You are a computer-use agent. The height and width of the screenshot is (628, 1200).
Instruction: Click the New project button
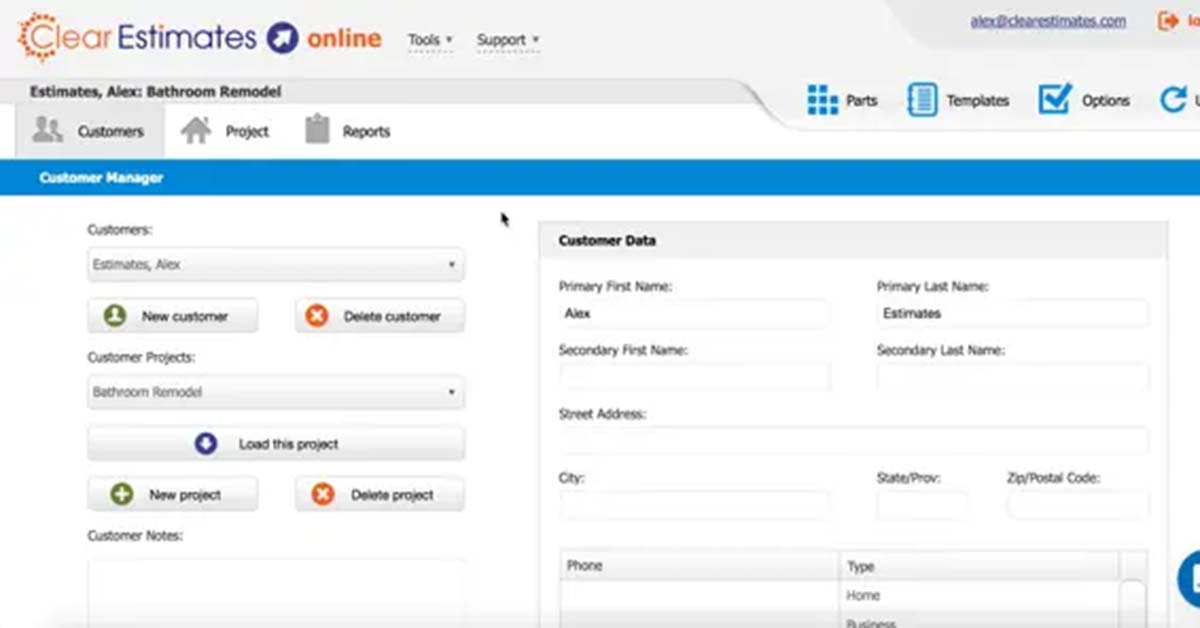pyautogui.click(x=173, y=494)
